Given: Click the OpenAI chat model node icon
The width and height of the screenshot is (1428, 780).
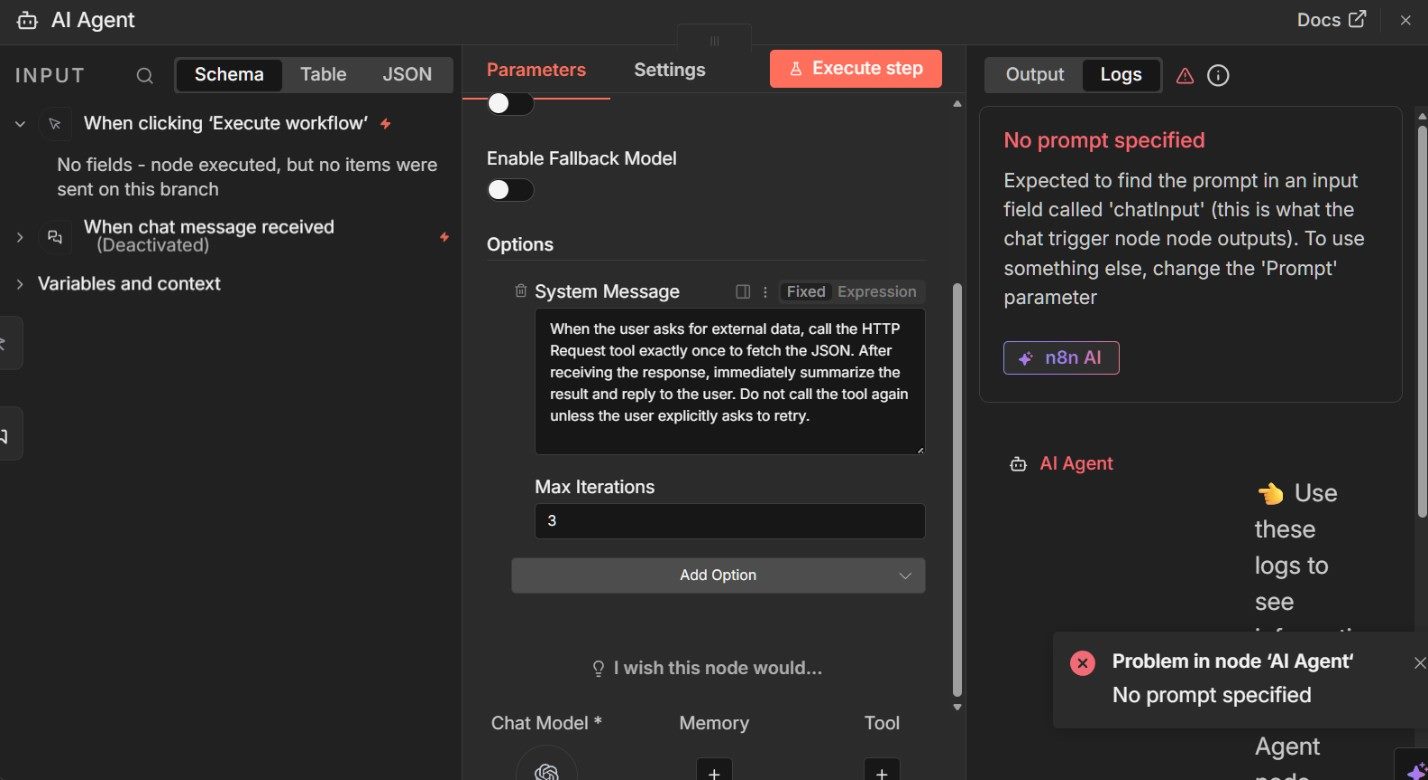Looking at the screenshot, I should [x=546, y=770].
